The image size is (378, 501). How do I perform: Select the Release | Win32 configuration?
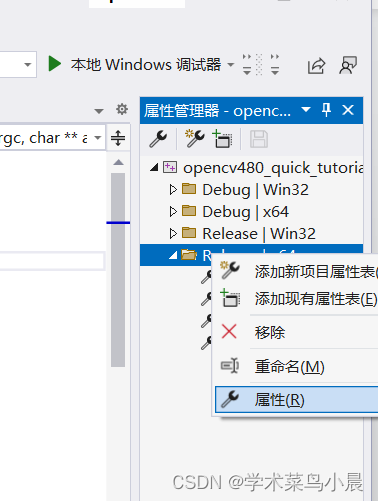coord(259,234)
